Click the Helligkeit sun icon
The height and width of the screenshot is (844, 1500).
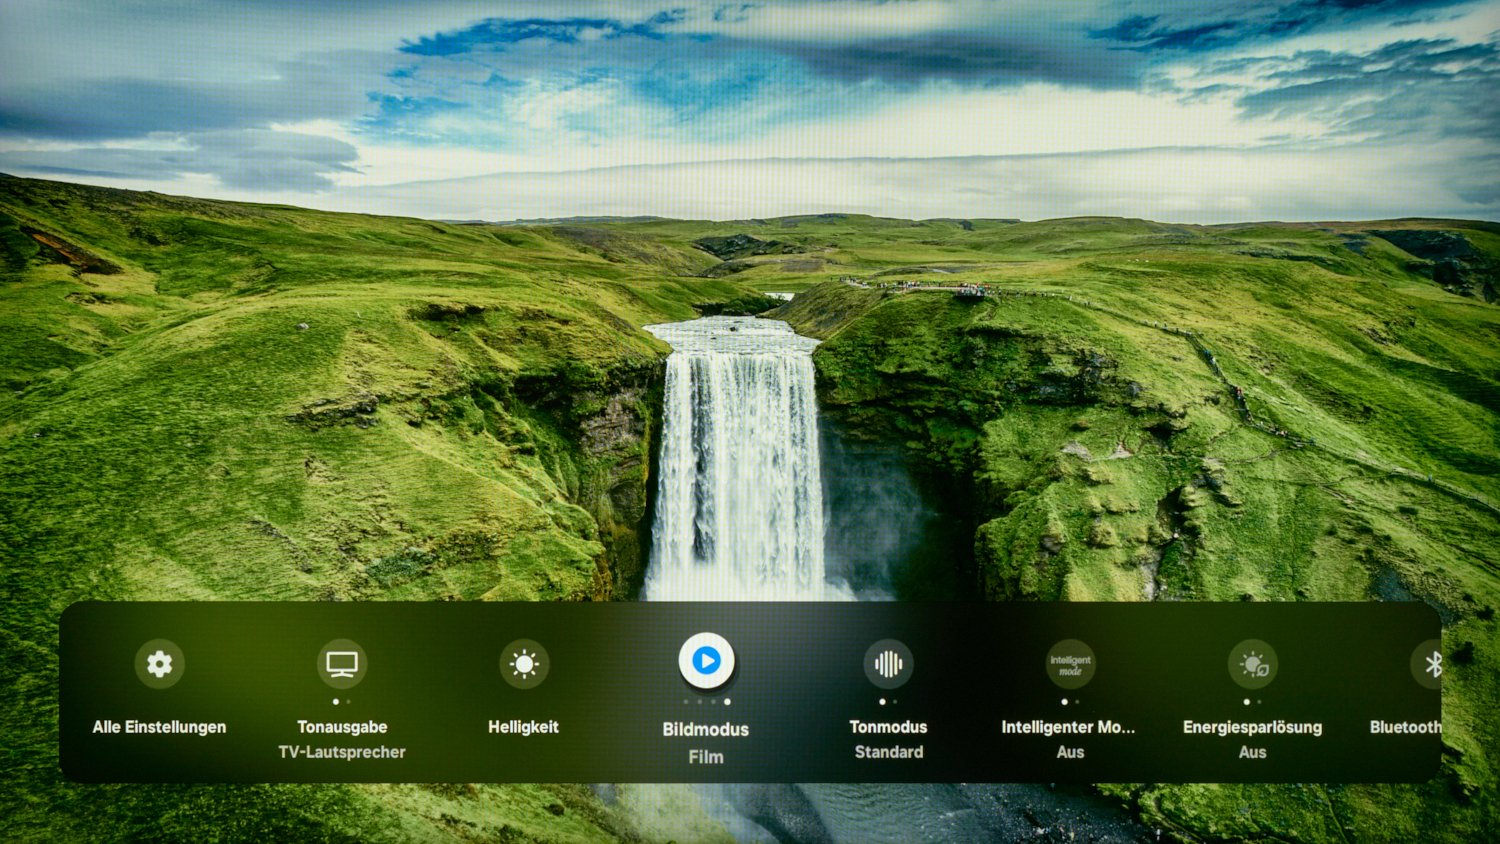pos(524,664)
